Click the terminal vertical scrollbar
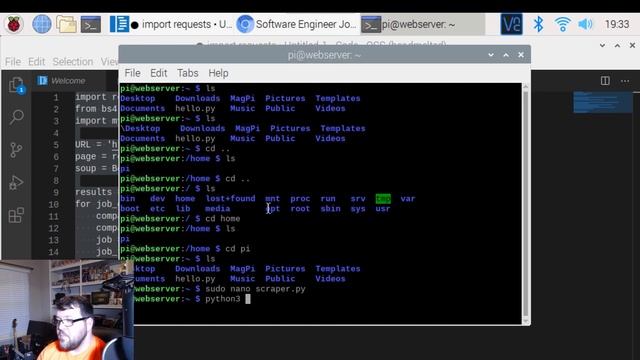 pos(526,204)
